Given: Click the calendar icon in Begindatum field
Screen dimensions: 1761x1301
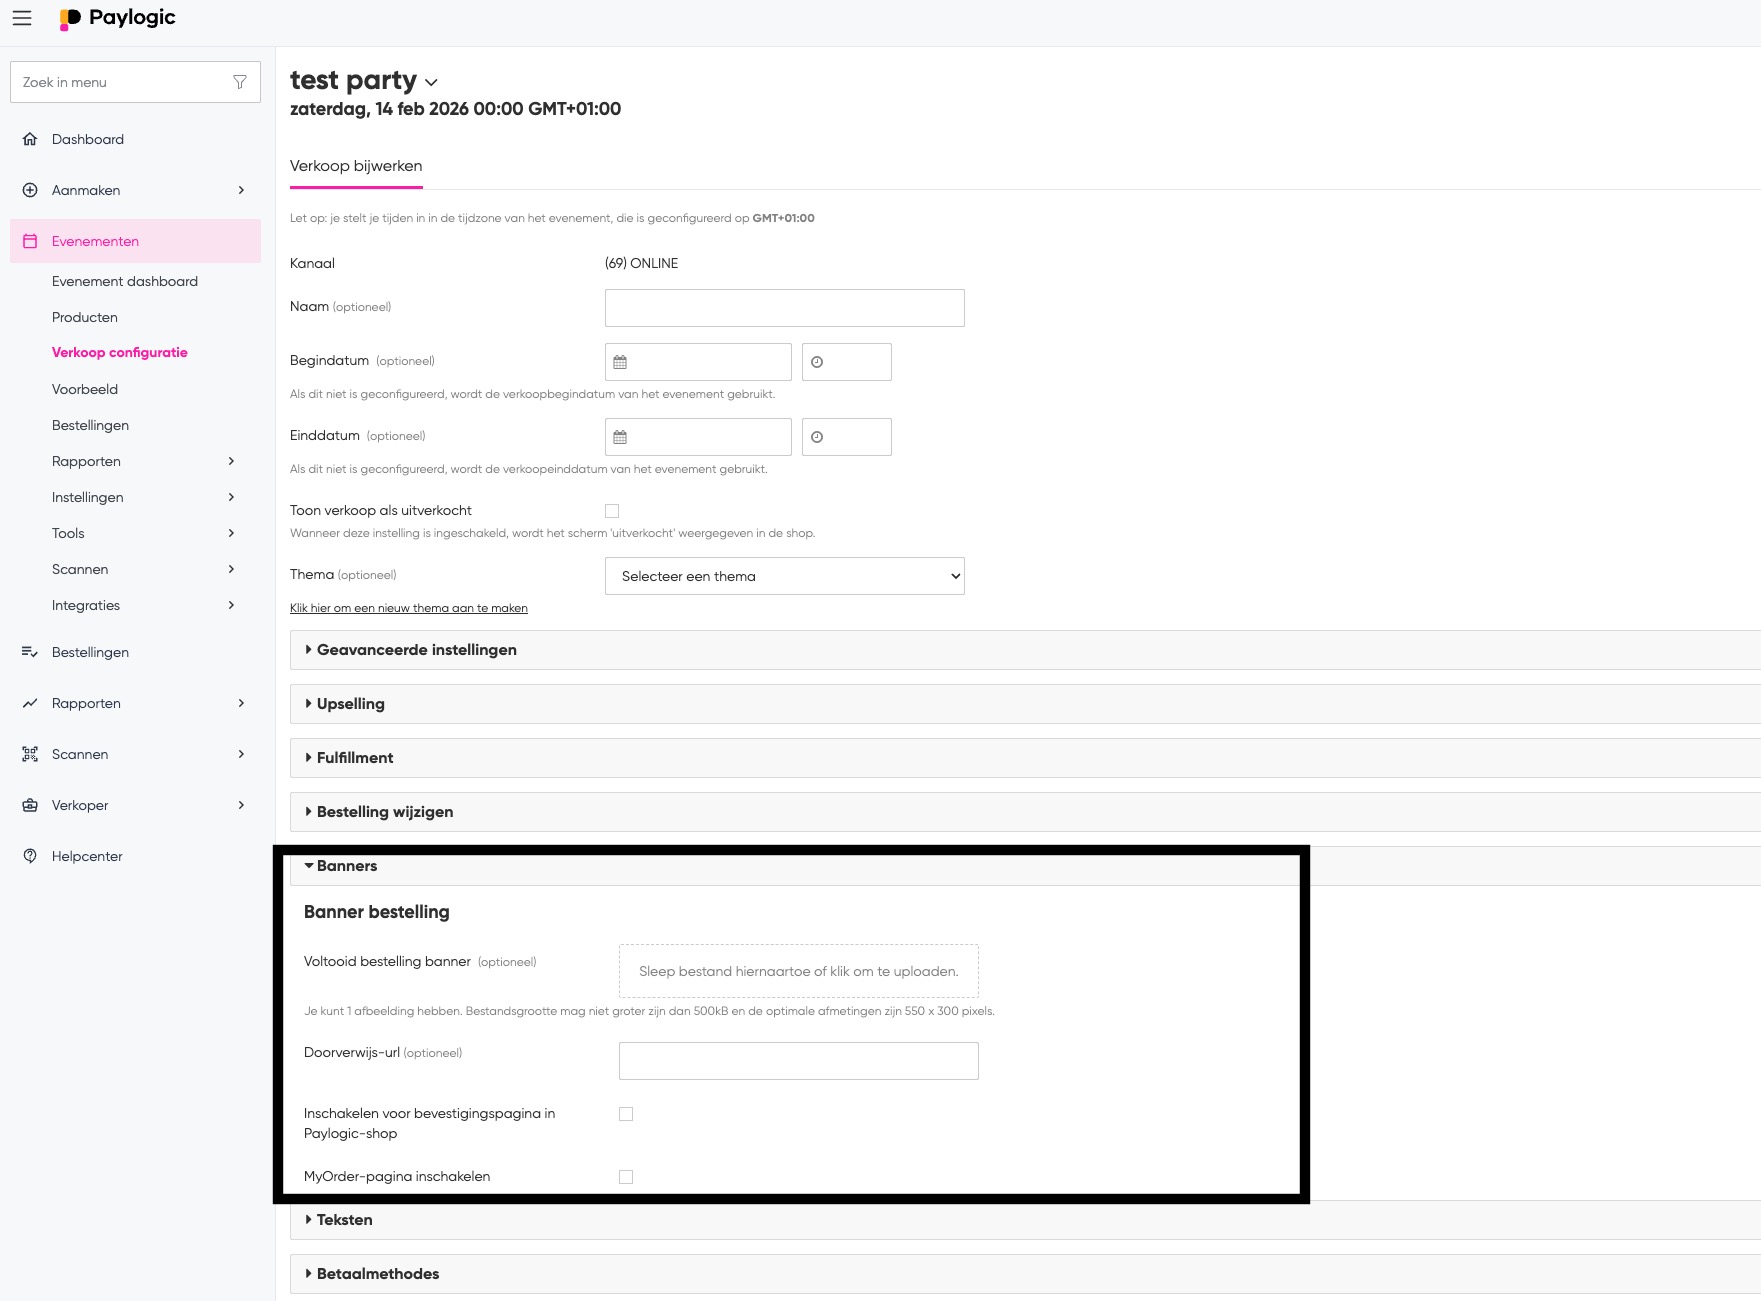Looking at the screenshot, I should (620, 362).
